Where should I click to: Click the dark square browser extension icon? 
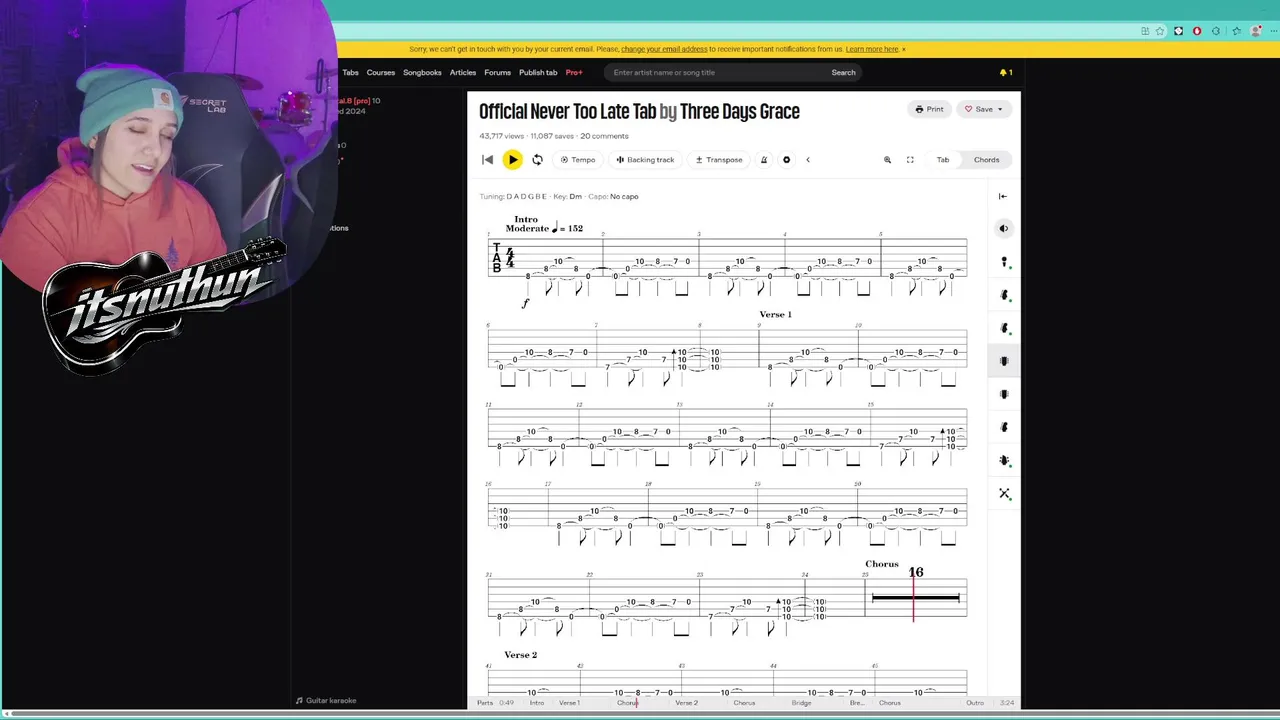[1178, 31]
